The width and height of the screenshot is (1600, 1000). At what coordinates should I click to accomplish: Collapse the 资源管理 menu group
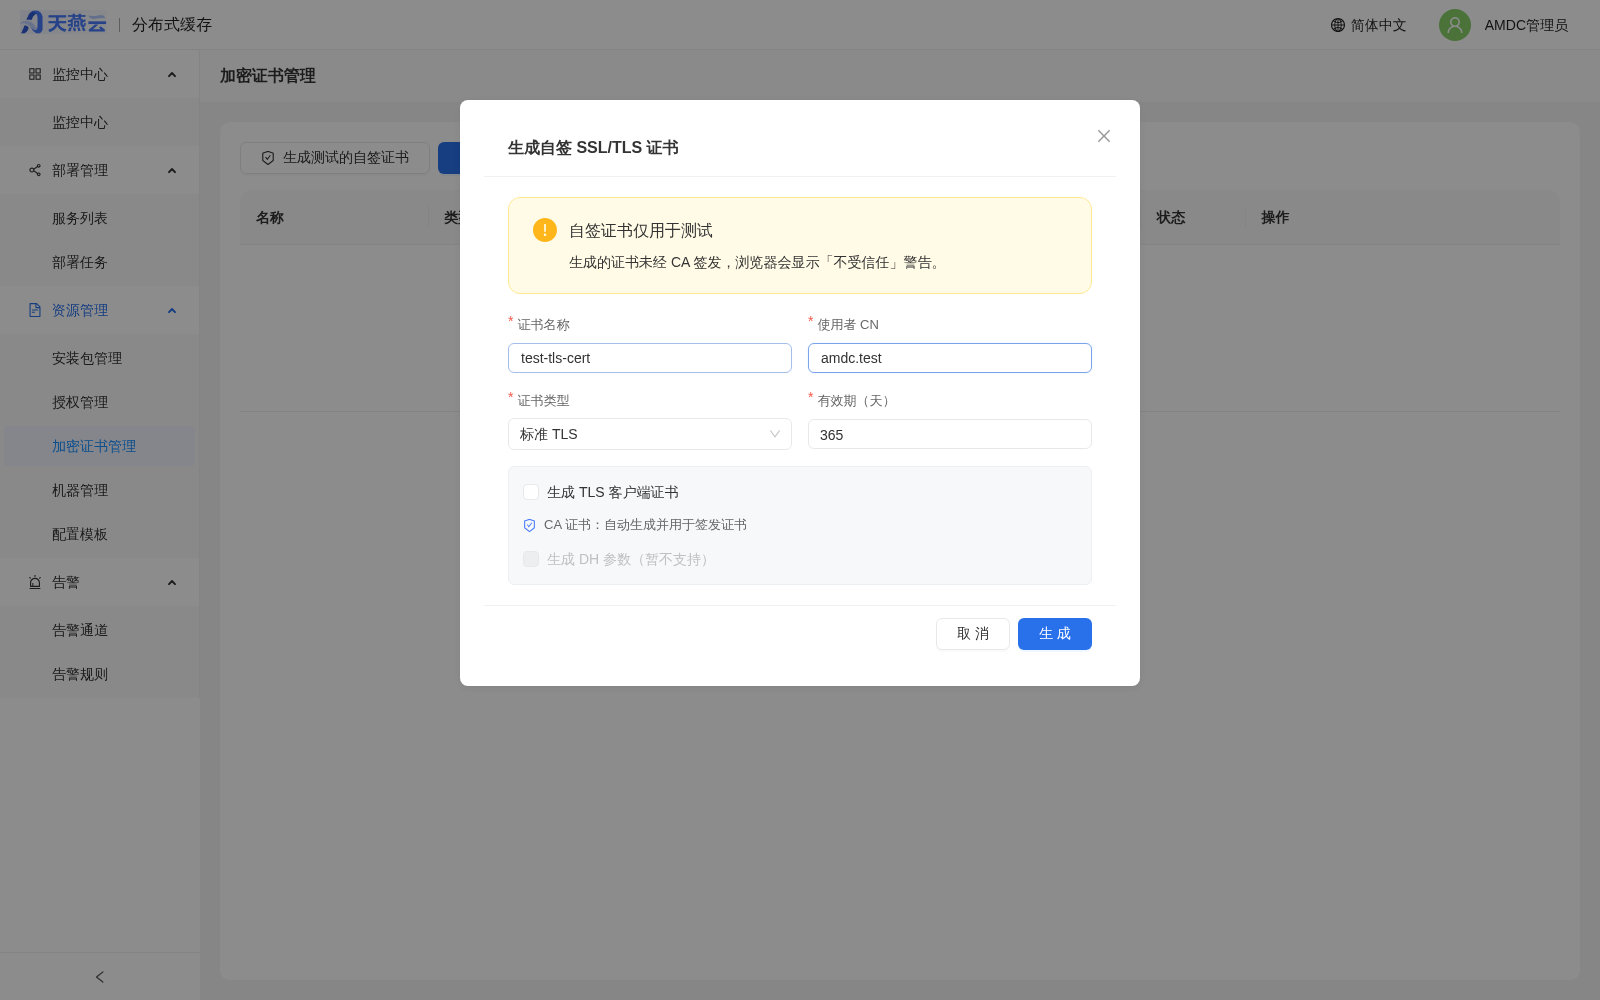tap(172, 310)
